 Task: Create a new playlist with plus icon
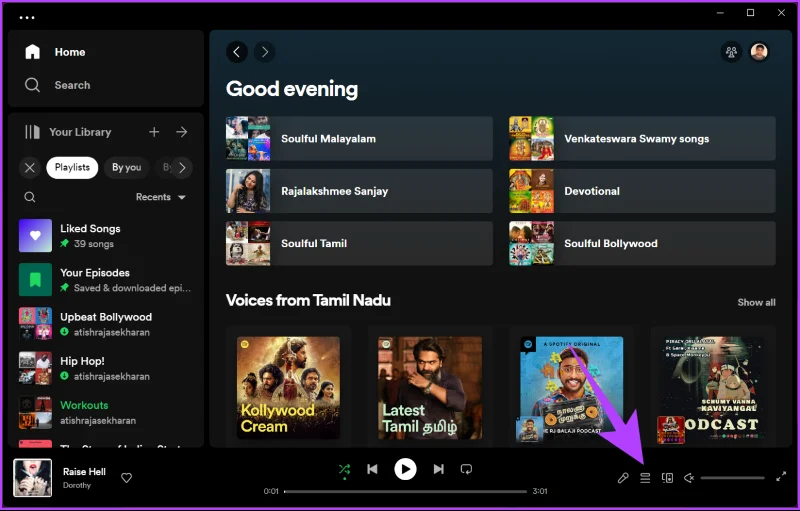tap(154, 132)
